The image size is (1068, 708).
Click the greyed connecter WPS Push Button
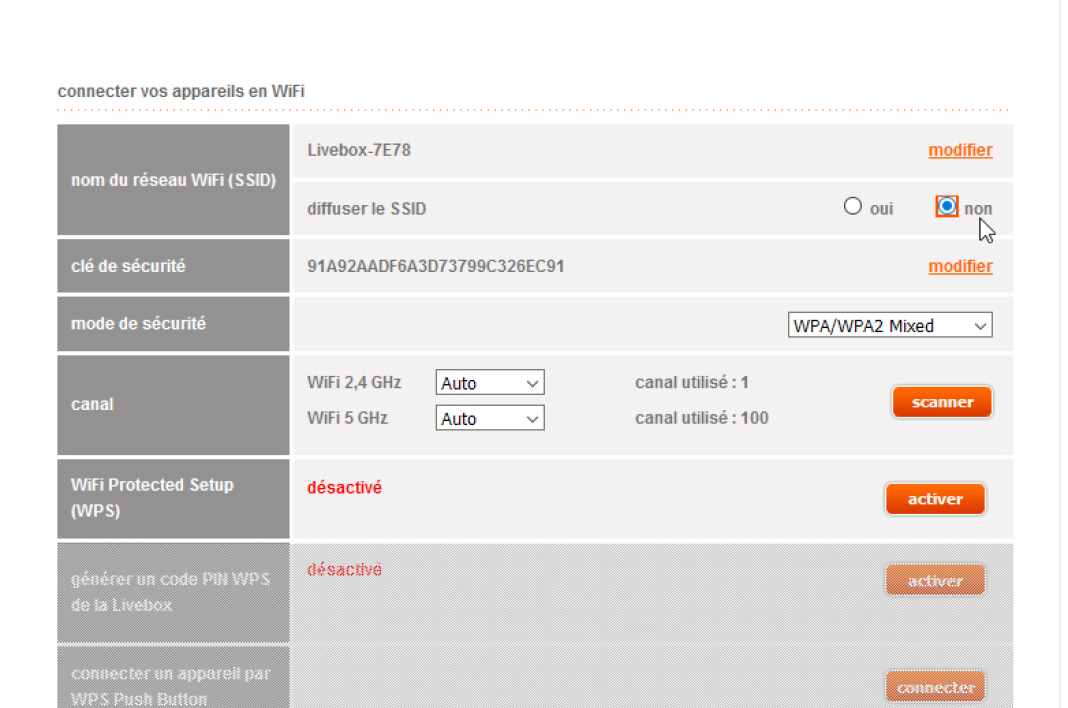click(x=935, y=688)
